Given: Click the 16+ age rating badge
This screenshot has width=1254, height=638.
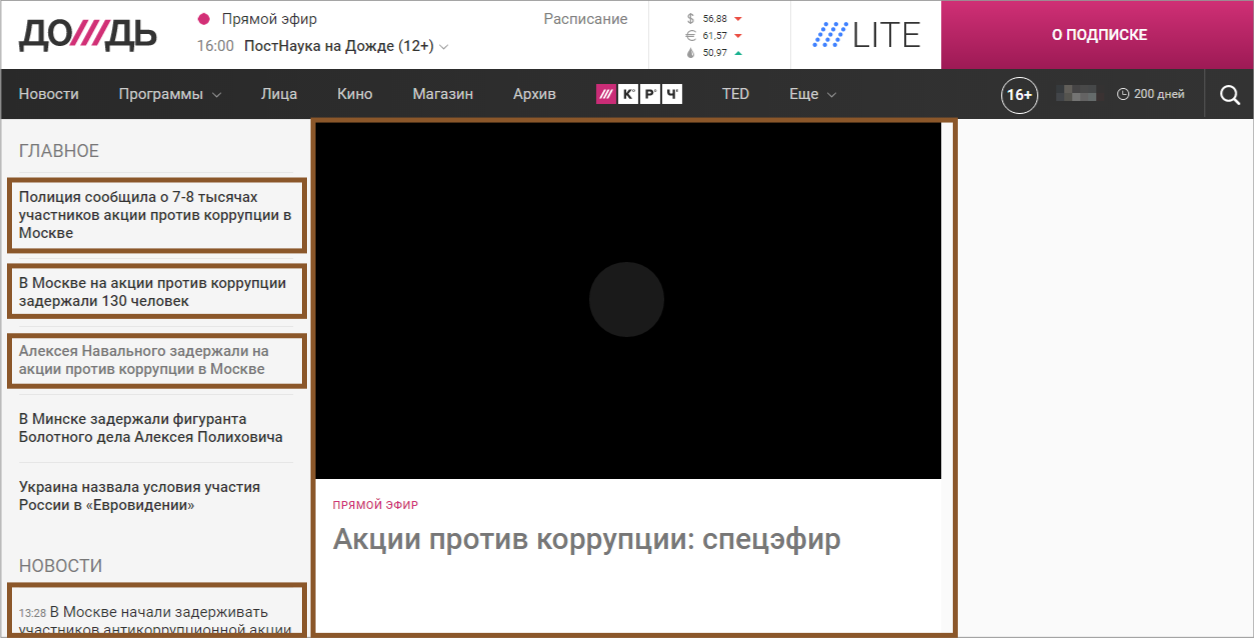Looking at the screenshot, I should coord(1019,95).
